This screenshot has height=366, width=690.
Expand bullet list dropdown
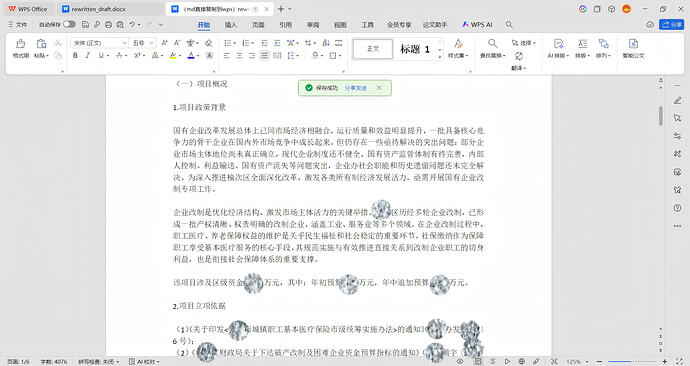pos(235,43)
